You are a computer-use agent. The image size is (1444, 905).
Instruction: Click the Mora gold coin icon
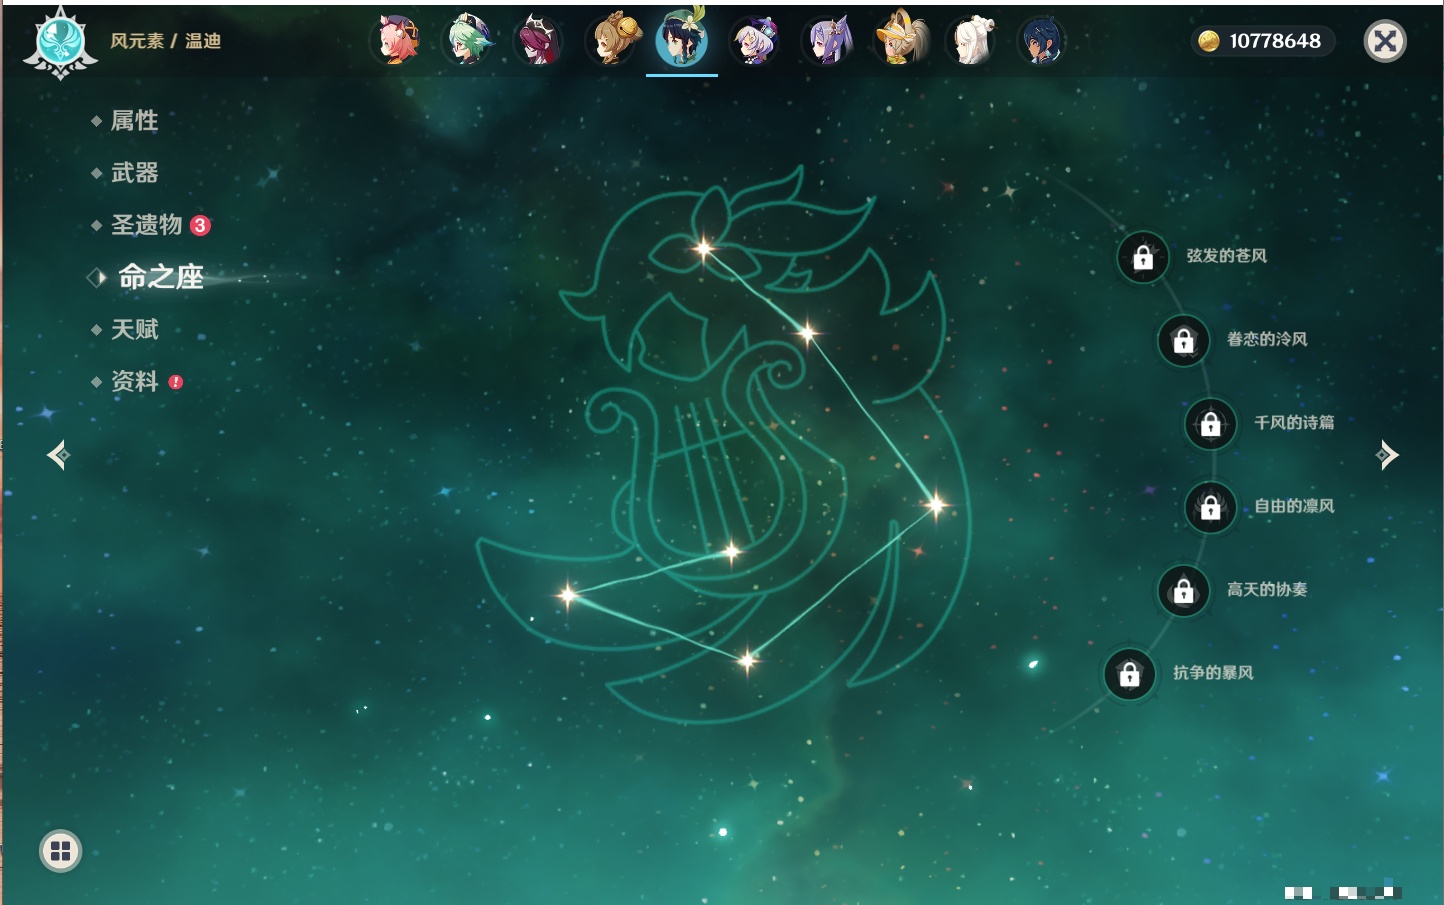[x=1209, y=41]
